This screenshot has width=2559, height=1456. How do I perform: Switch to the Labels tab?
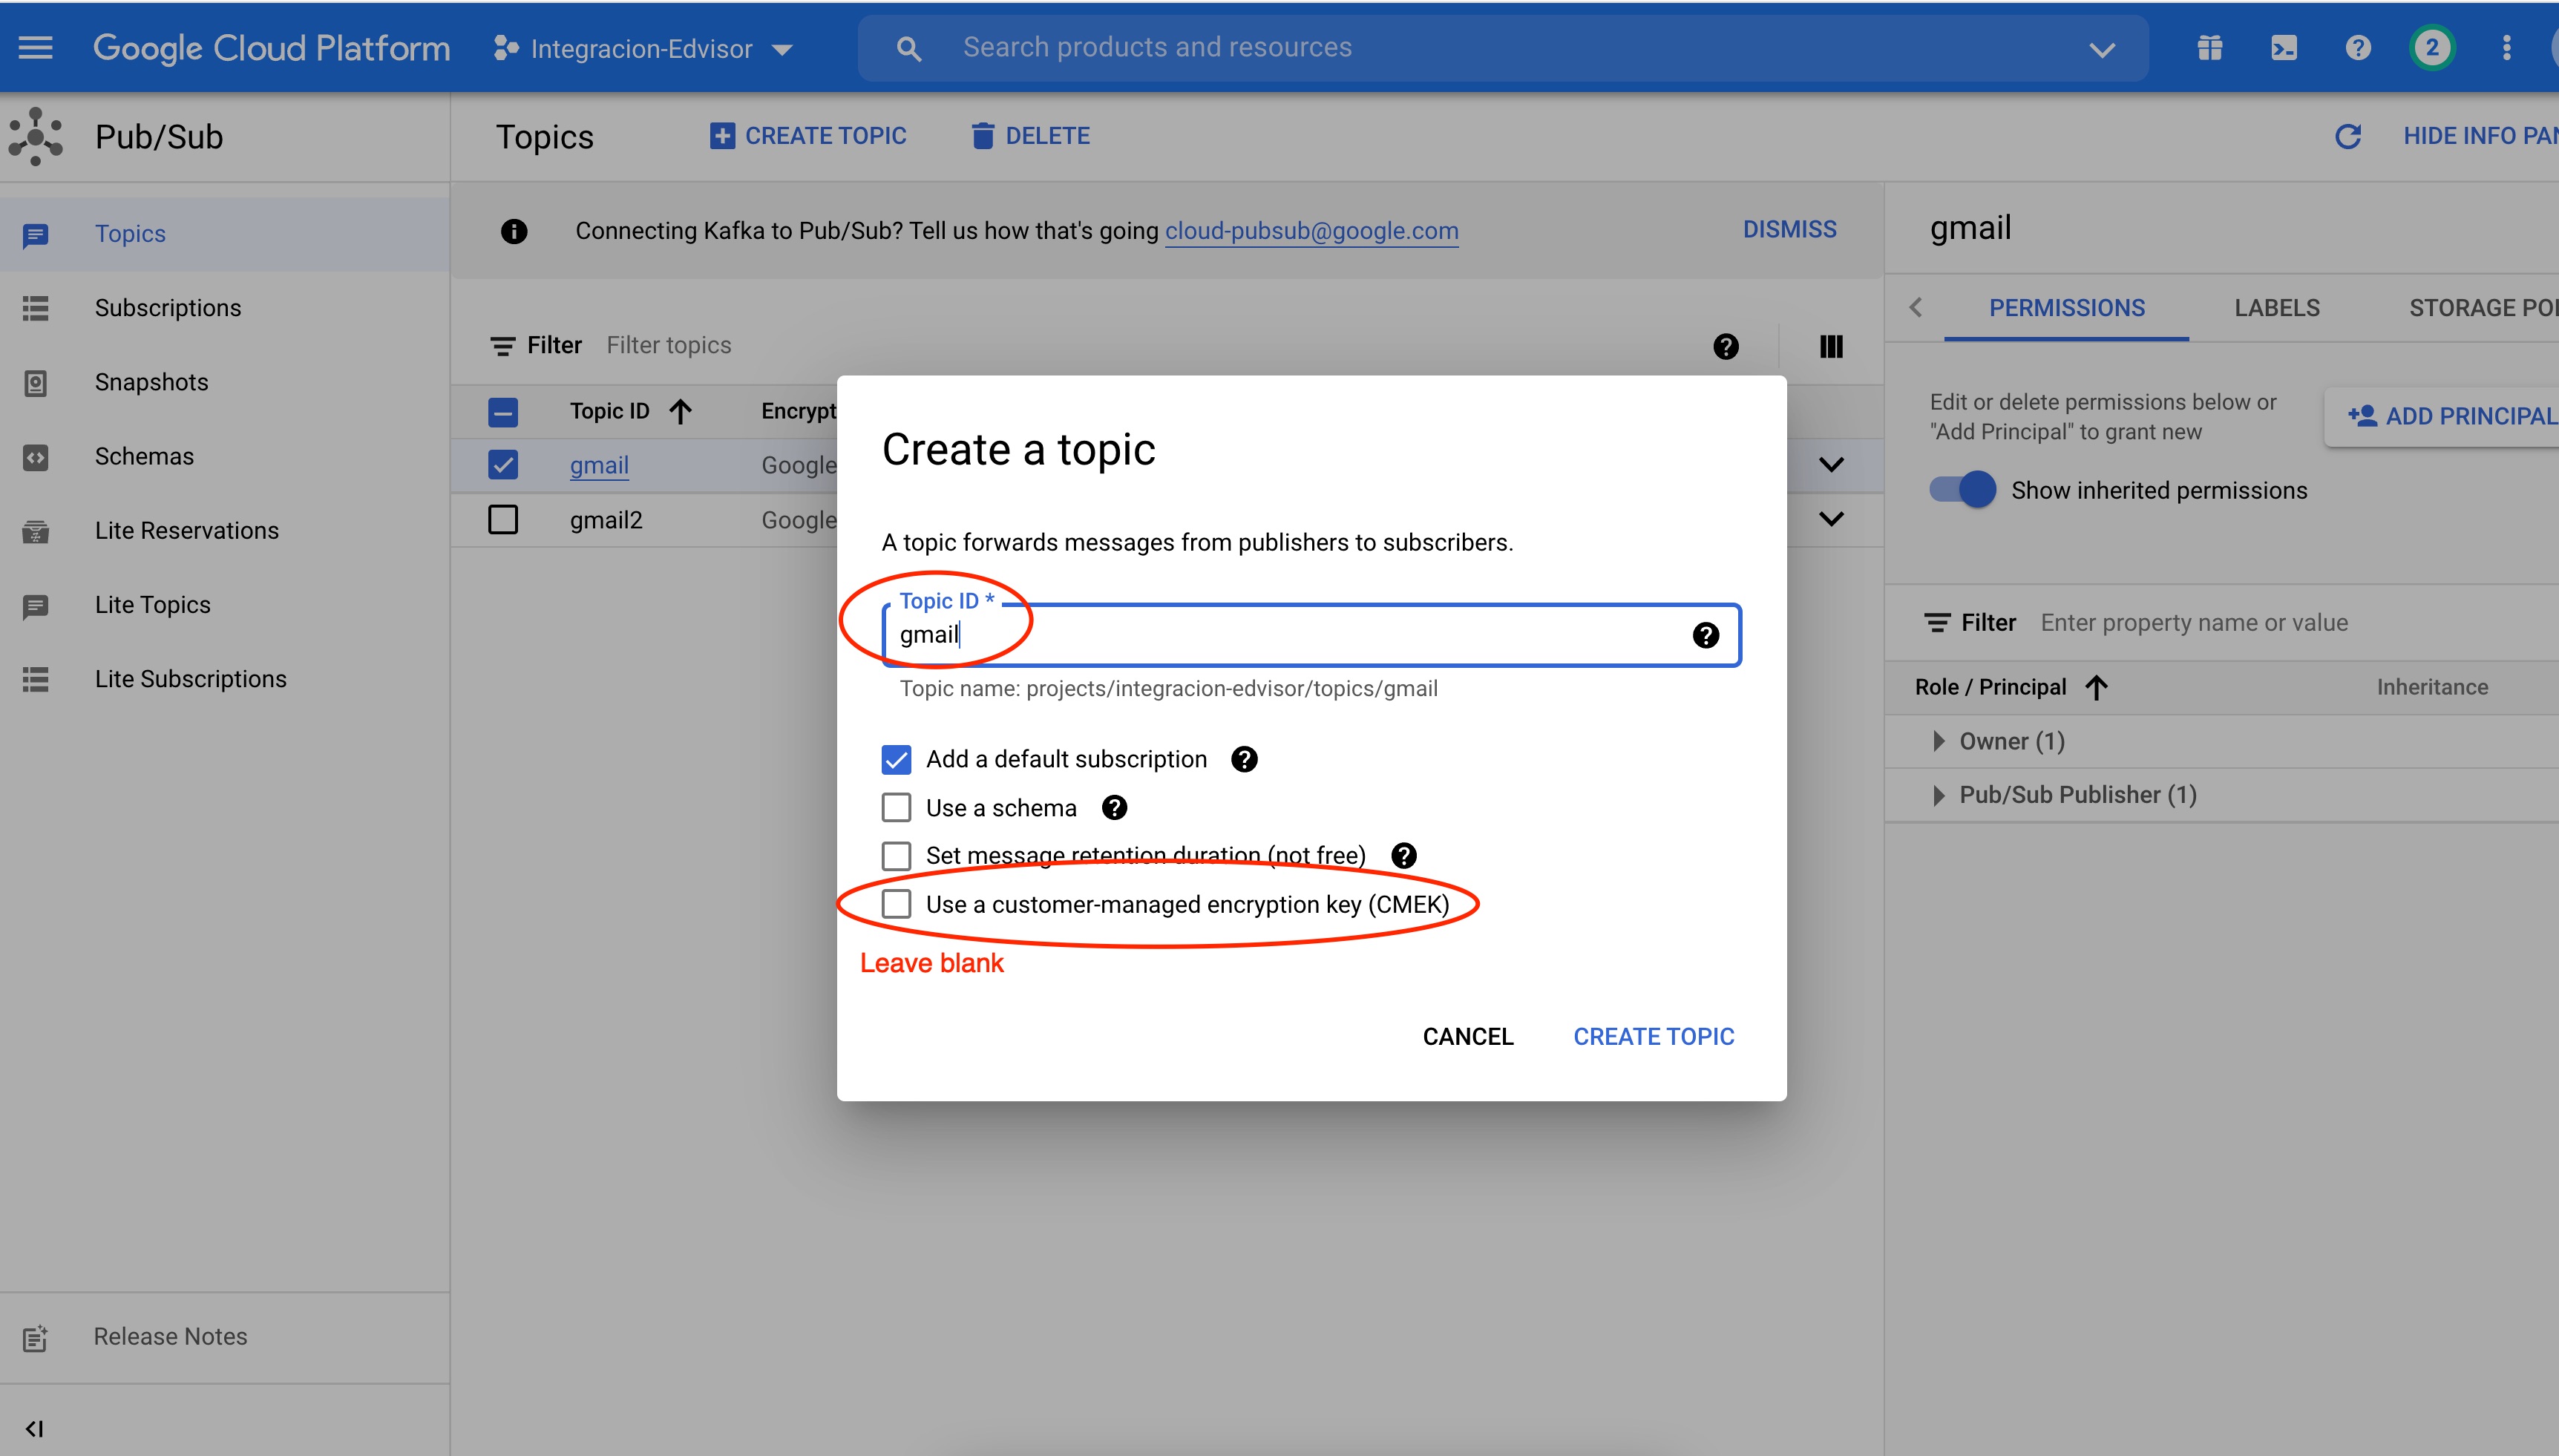coord(2277,308)
